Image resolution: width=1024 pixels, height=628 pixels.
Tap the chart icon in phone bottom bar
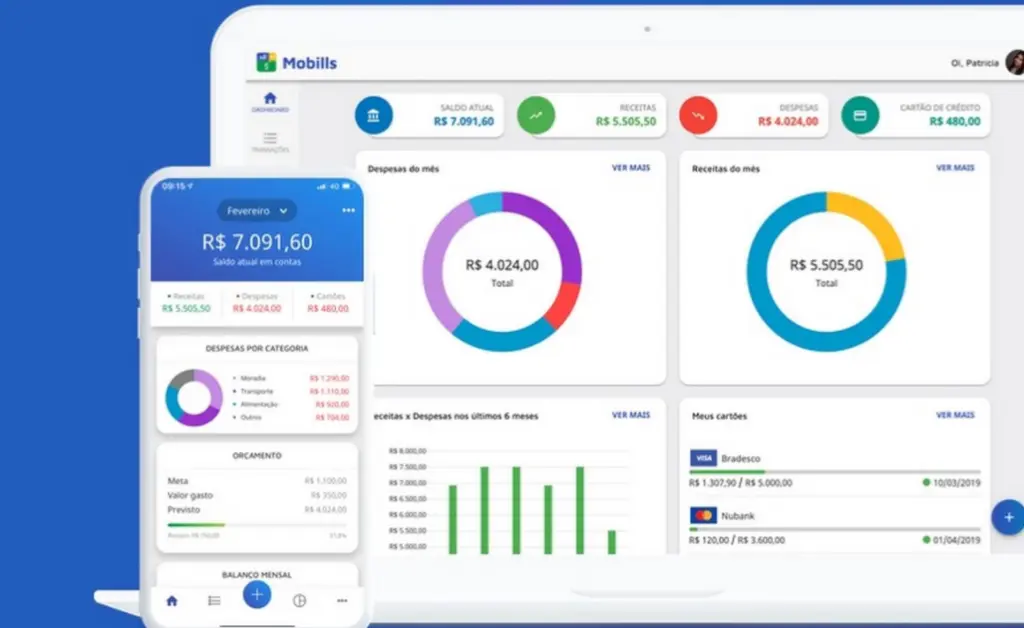(x=298, y=601)
